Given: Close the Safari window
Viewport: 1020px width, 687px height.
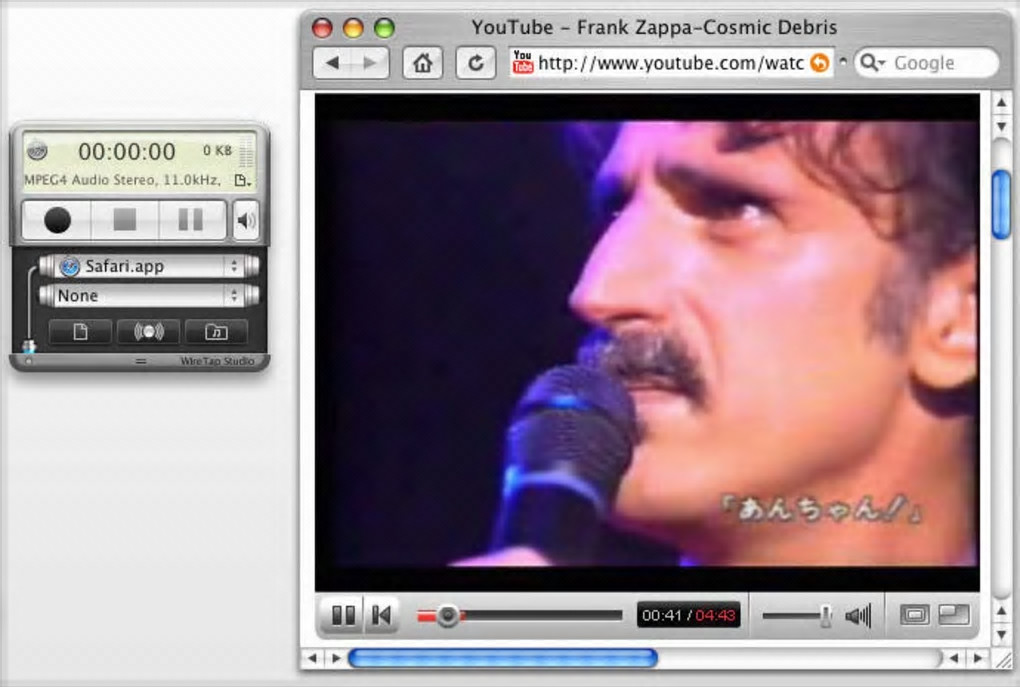Looking at the screenshot, I should tap(322, 27).
